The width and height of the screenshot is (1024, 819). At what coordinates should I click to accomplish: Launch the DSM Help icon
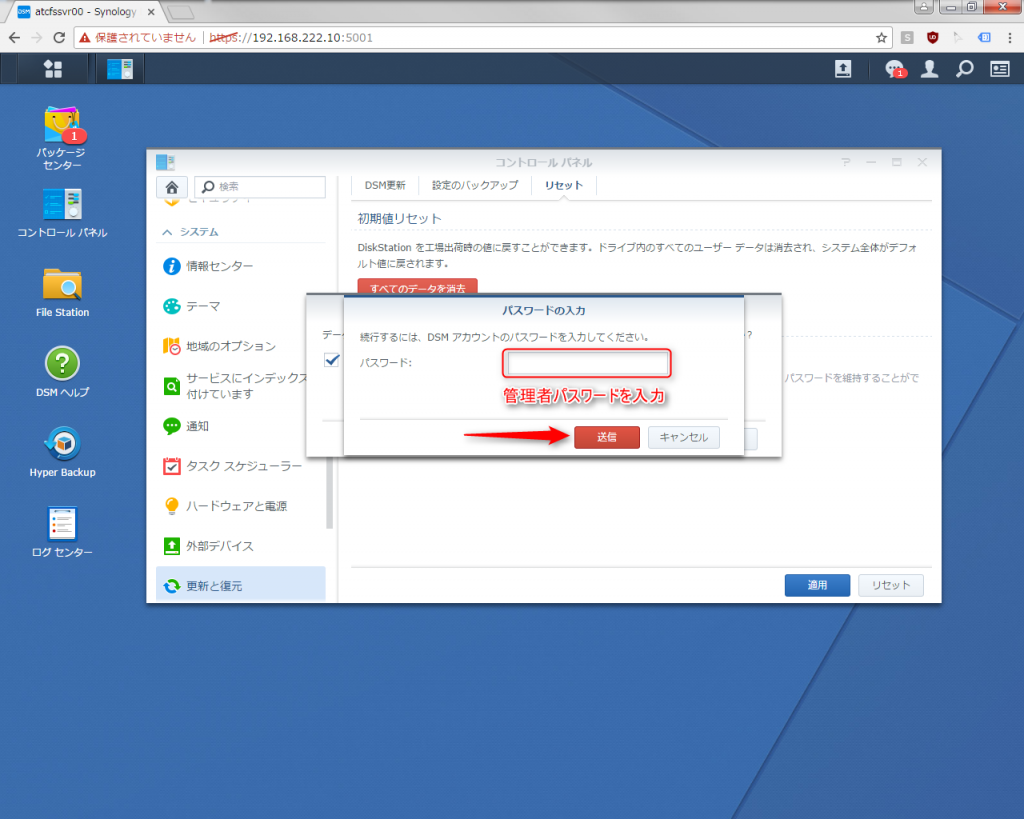pos(62,364)
